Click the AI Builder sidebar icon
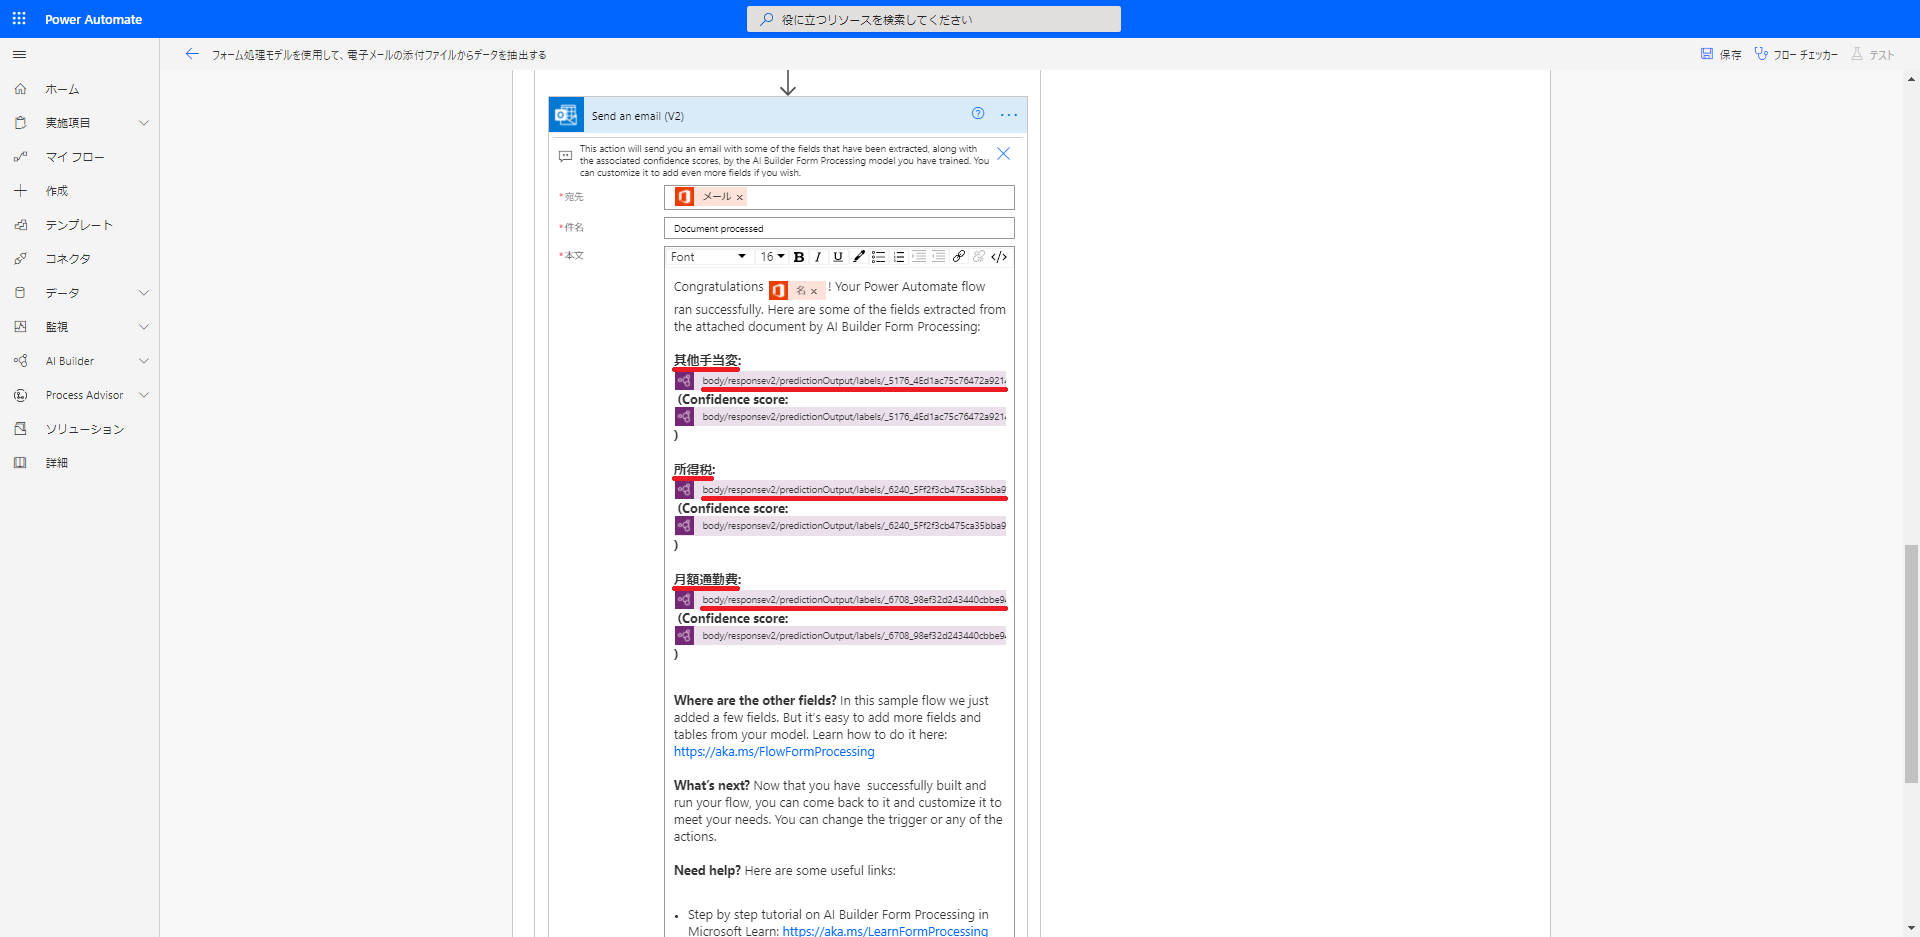This screenshot has height=937, width=1920. click(x=20, y=361)
